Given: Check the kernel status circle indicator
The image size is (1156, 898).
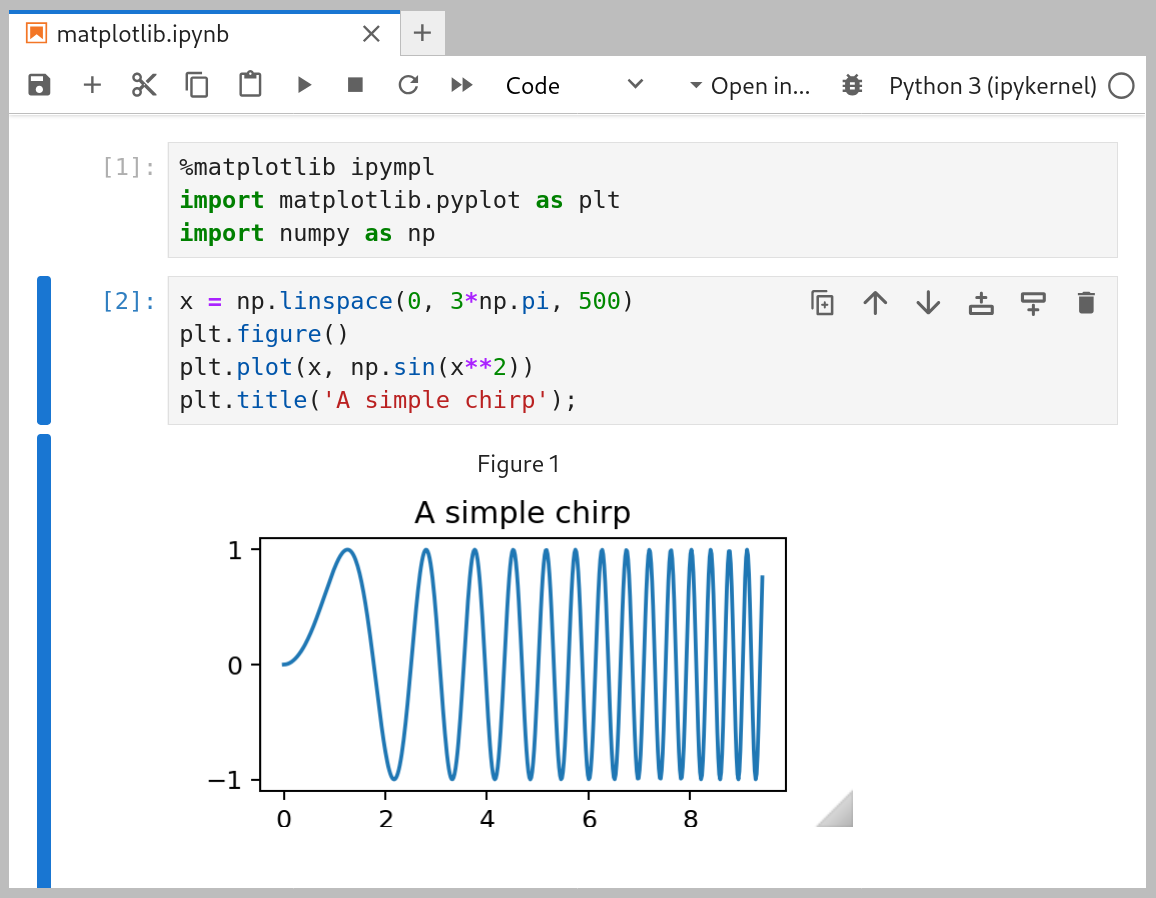Looking at the screenshot, I should 1121,86.
